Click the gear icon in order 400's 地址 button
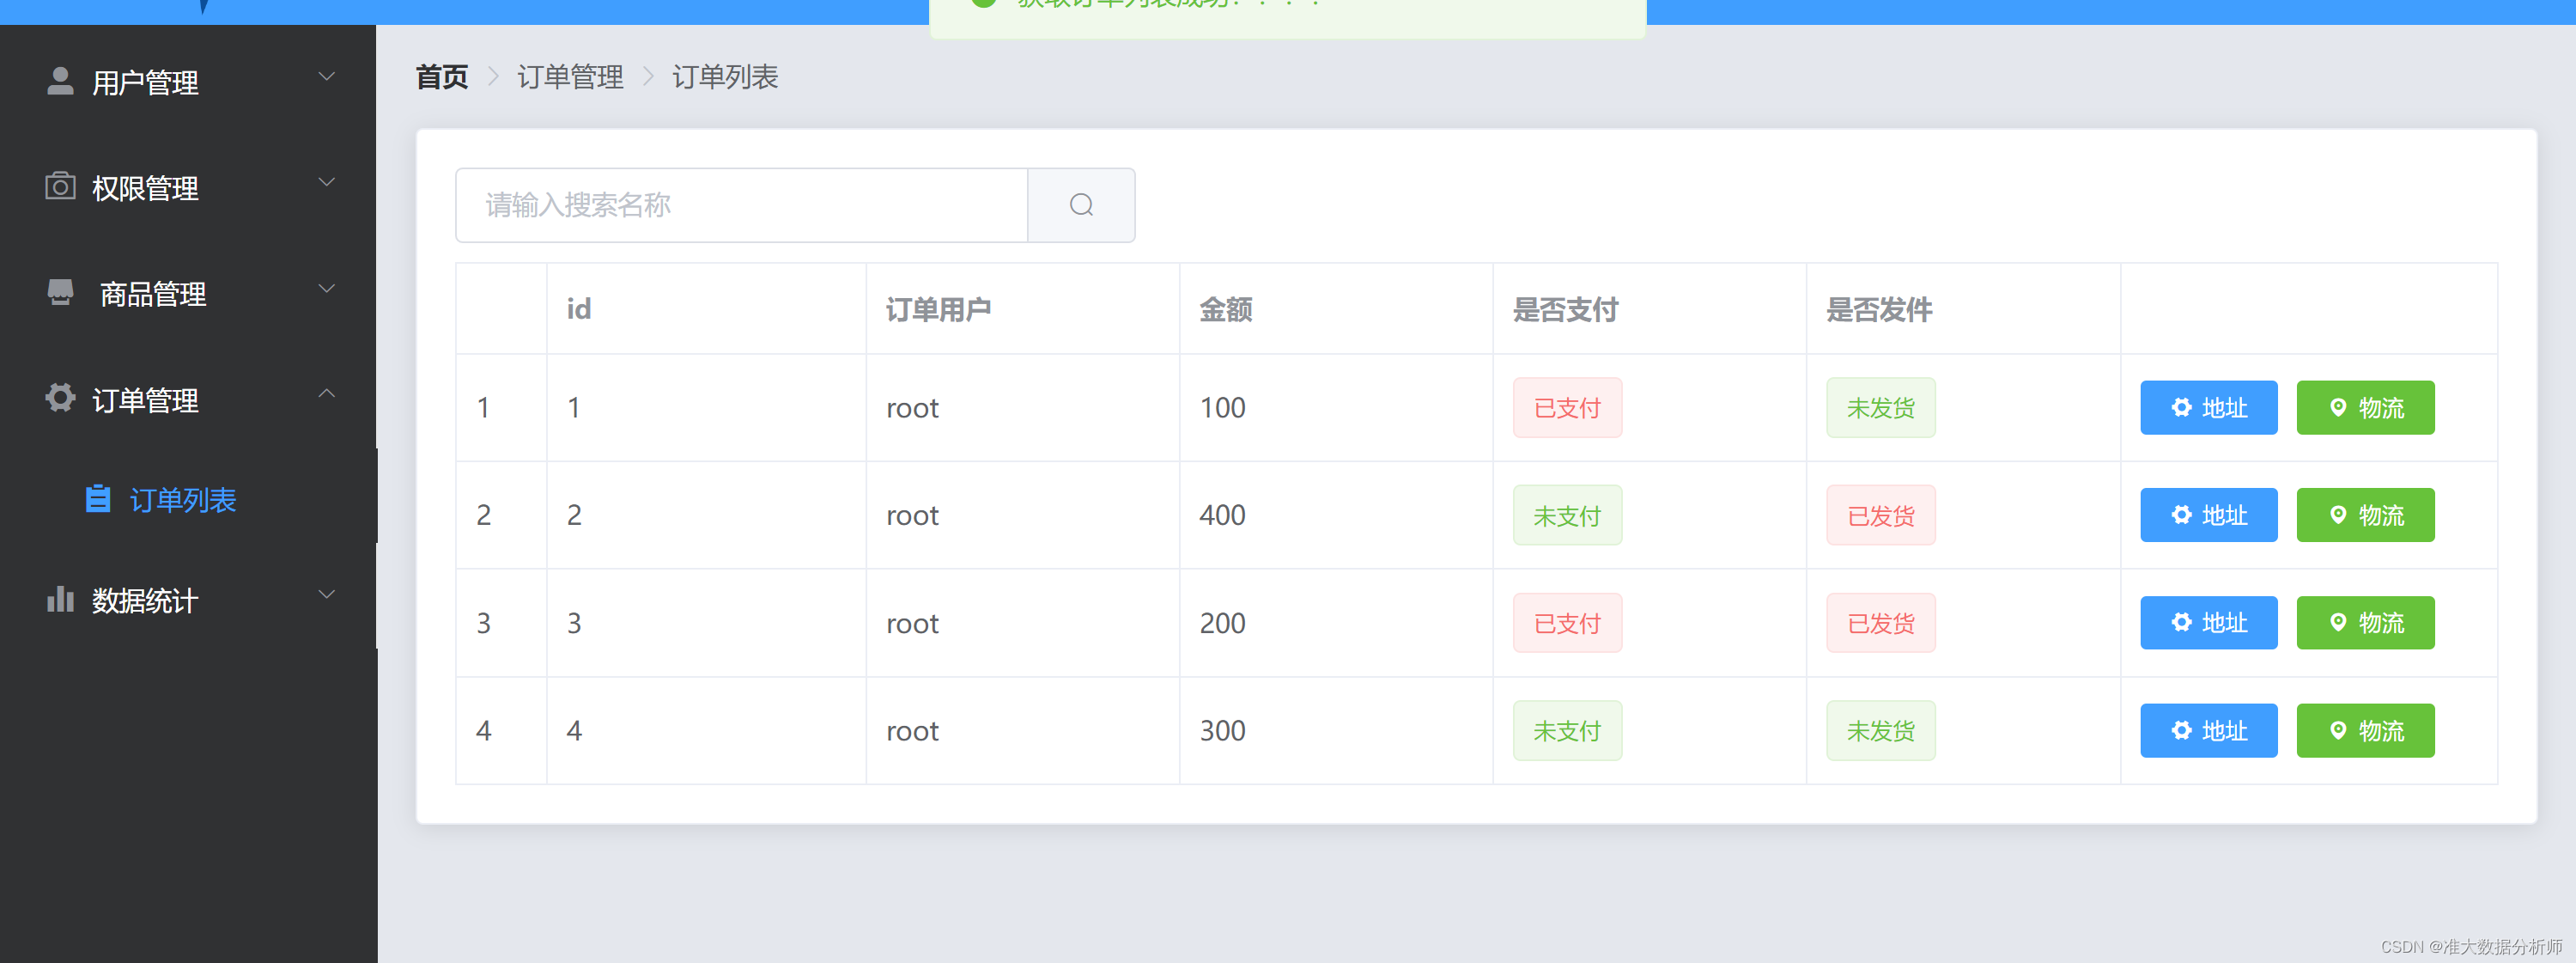This screenshot has height=963, width=2576. [2181, 515]
